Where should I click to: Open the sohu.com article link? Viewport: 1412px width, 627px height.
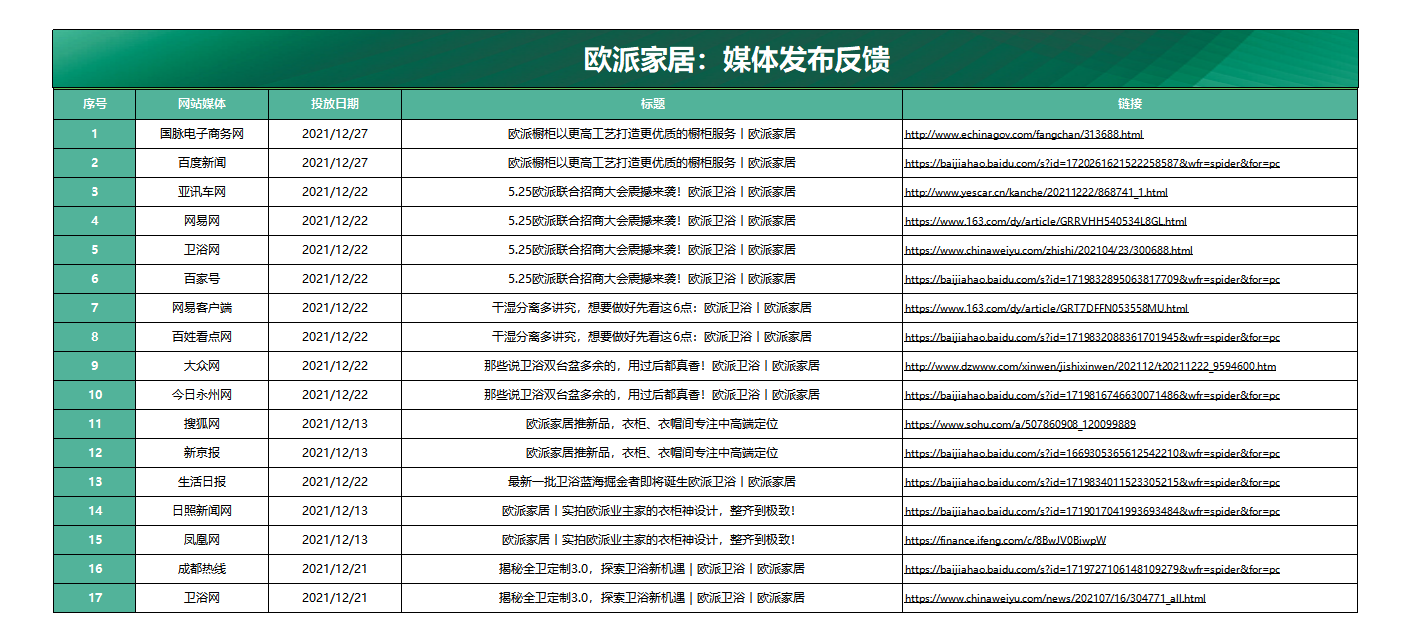(x=1020, y=424)
